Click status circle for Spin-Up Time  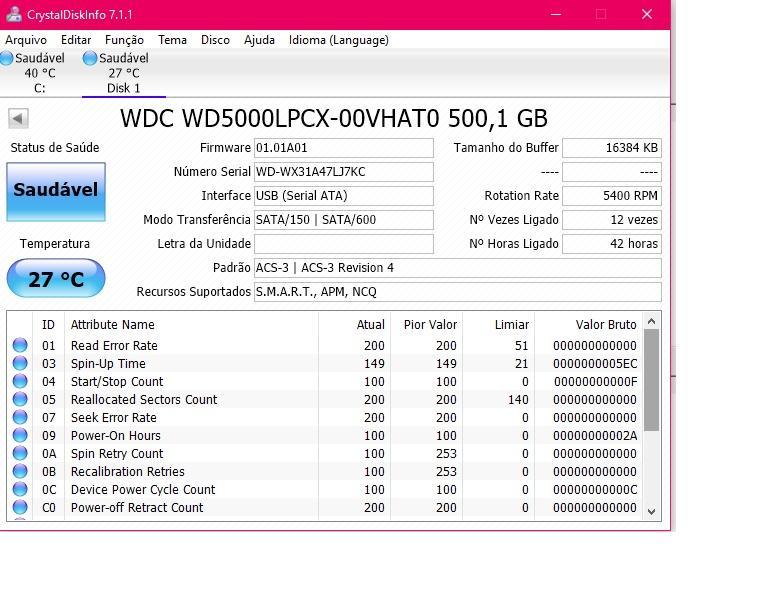(20, 363)
